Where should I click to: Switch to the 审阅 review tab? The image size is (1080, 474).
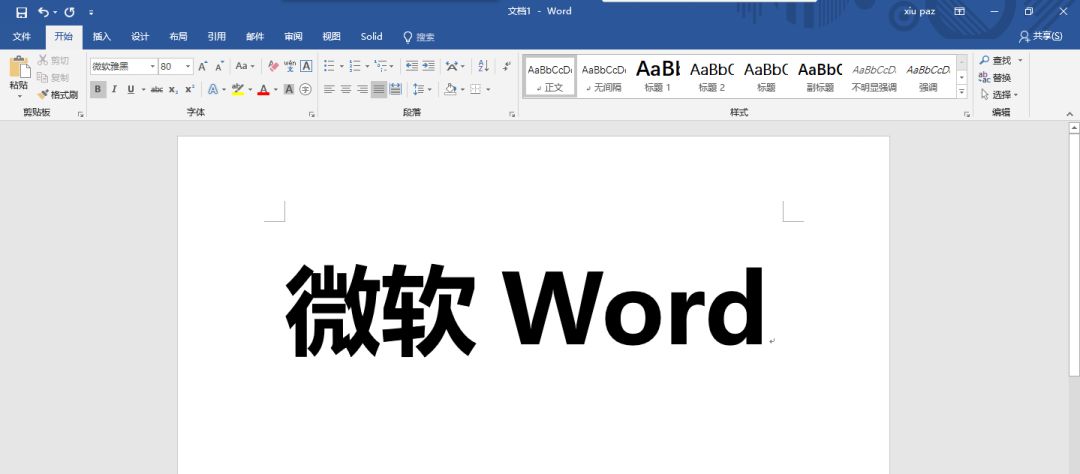click(293, 37)
